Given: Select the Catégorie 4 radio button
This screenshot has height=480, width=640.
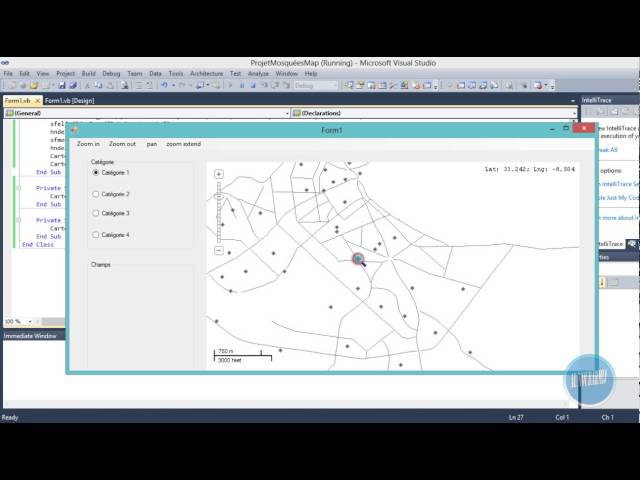Looking at the screenshot, I should [96, 235].
